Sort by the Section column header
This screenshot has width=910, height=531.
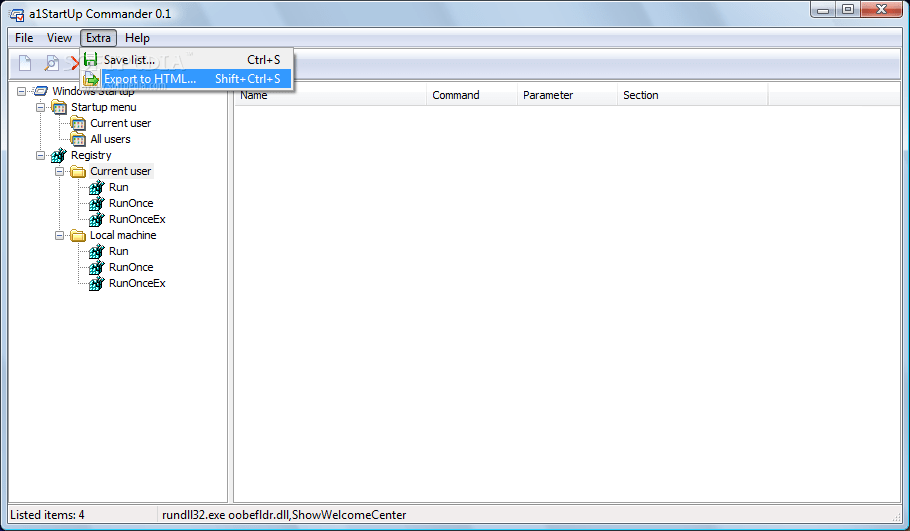point(692,95)
